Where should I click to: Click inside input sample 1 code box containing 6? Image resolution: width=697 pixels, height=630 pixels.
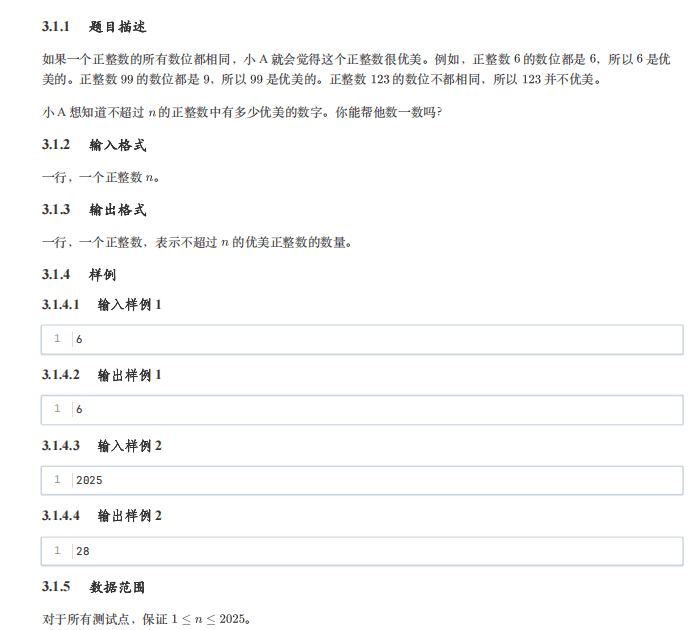[362, 340]
